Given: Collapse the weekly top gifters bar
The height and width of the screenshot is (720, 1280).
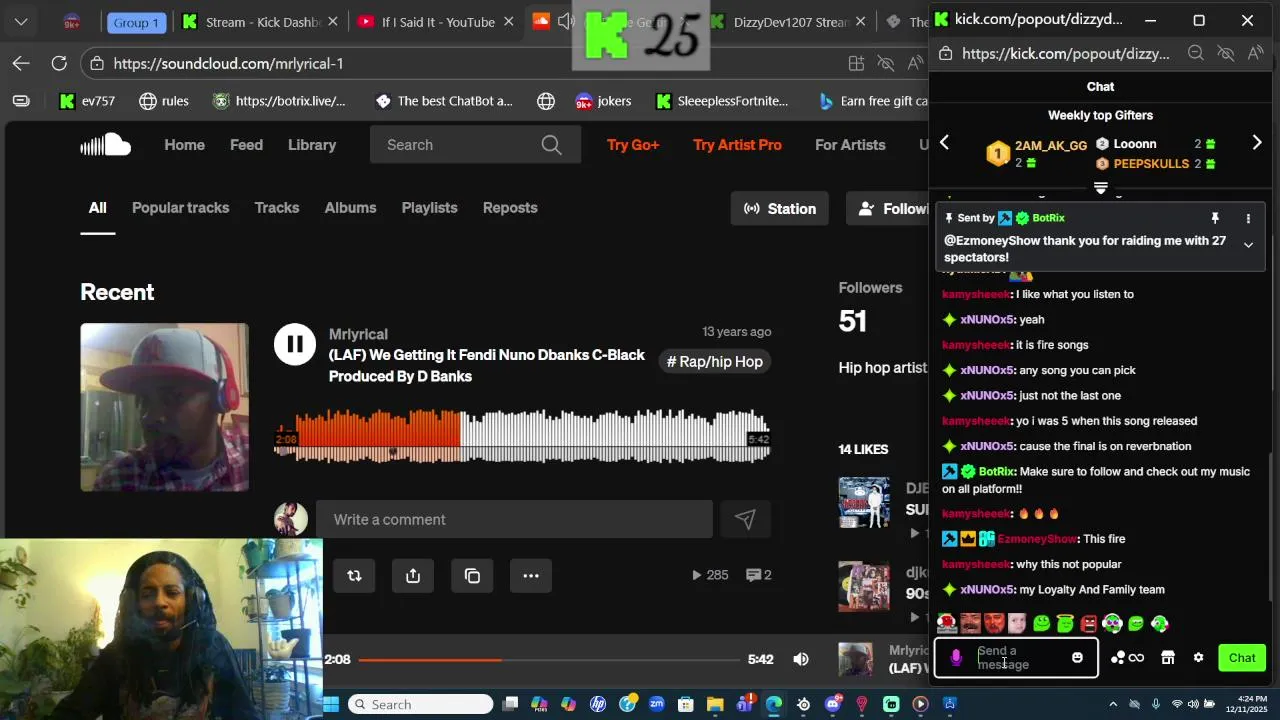Looking at the screenshot, I should tap(1101, 188).
